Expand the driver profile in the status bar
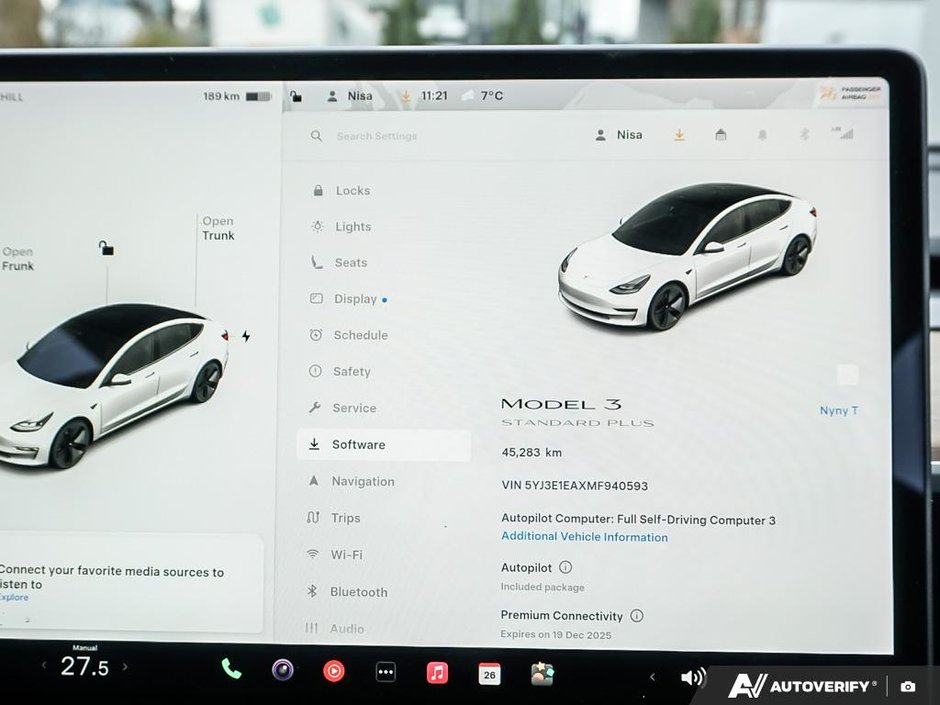 pyautogui.click(x=350, y=95)
